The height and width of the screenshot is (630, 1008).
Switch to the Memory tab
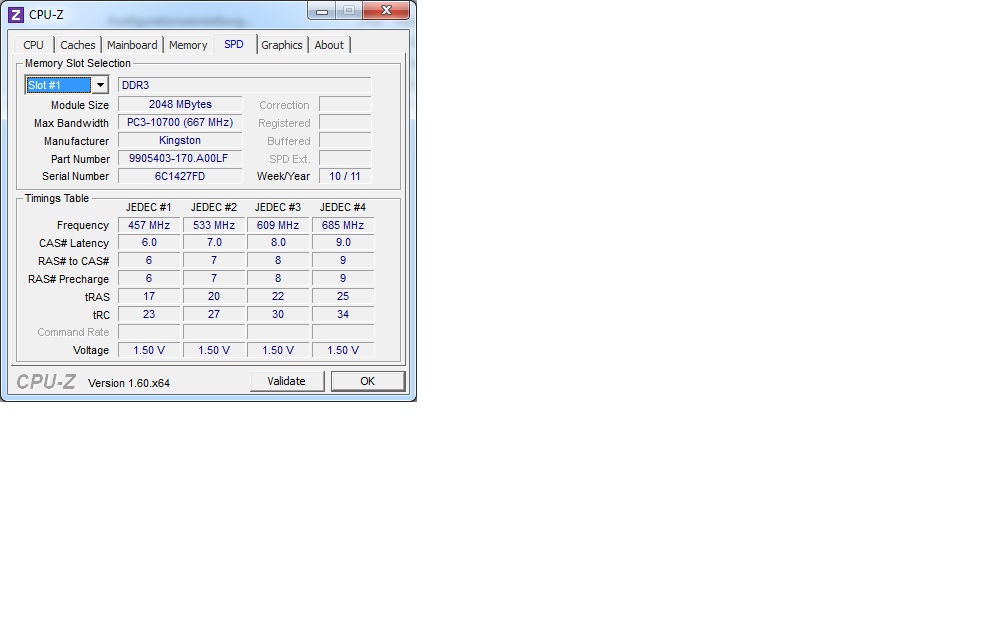coord(188,45)
